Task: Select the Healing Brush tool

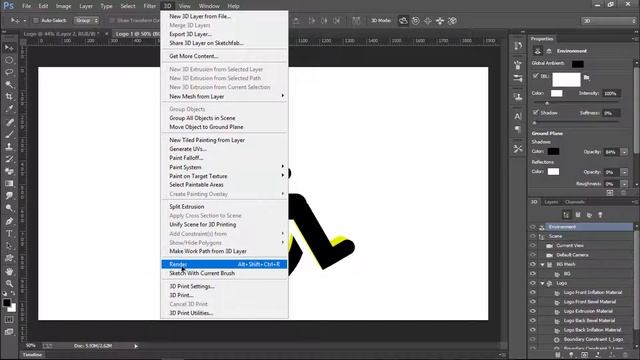Action: pos(9,122)
